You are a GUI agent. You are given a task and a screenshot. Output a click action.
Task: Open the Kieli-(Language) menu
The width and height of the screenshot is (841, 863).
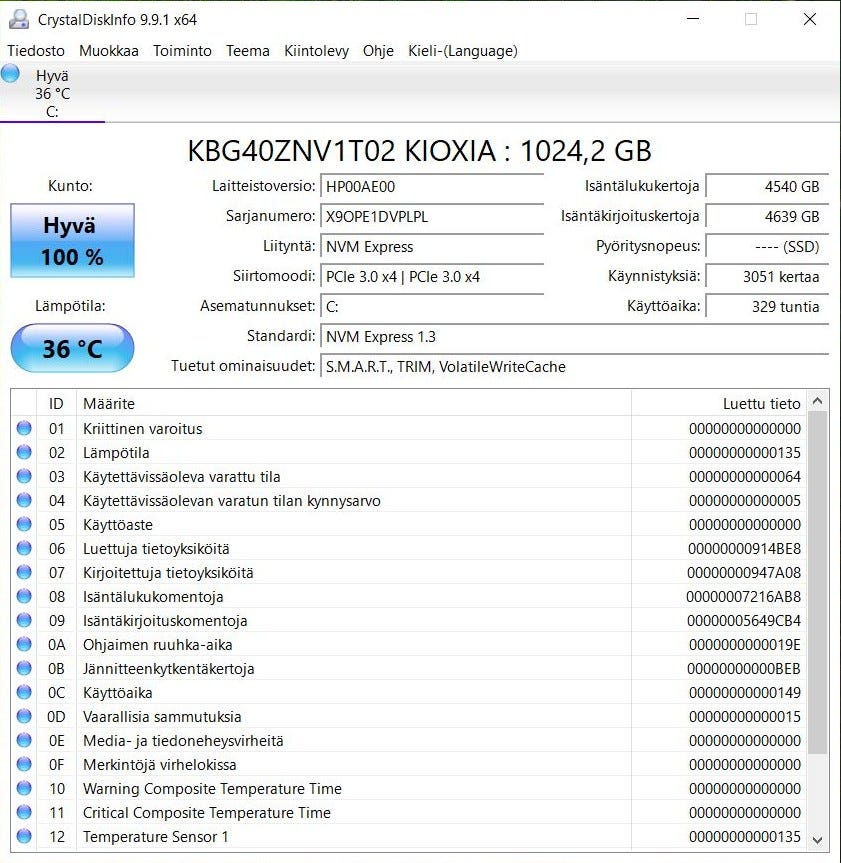[x=462, y=51]
